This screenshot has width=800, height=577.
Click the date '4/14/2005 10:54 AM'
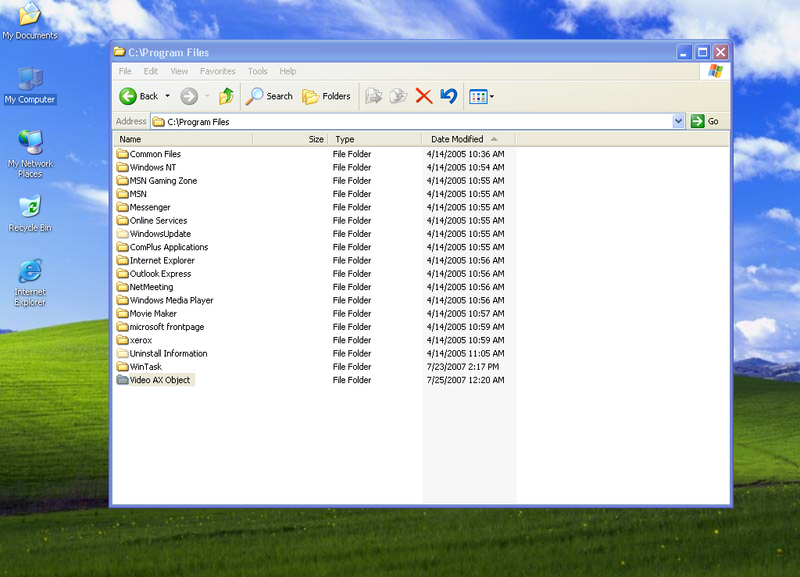coord(465,167)
